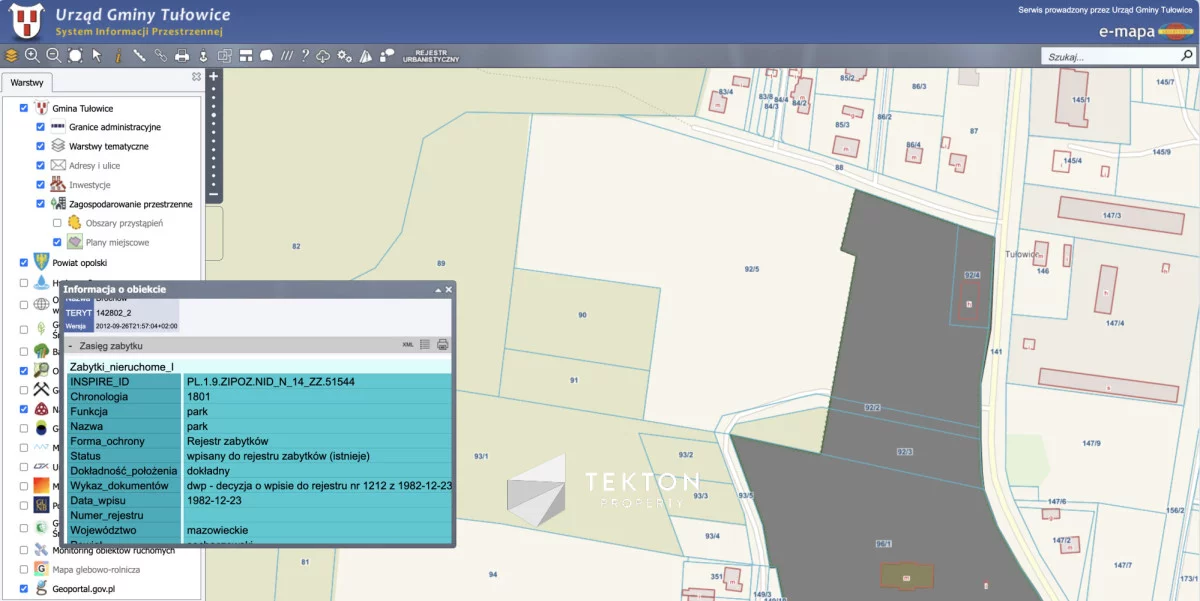Enable Obszary przystąpień layer
Viewport: 1200px width, 601px height.
pyautogui.click(x=57, y=223)
